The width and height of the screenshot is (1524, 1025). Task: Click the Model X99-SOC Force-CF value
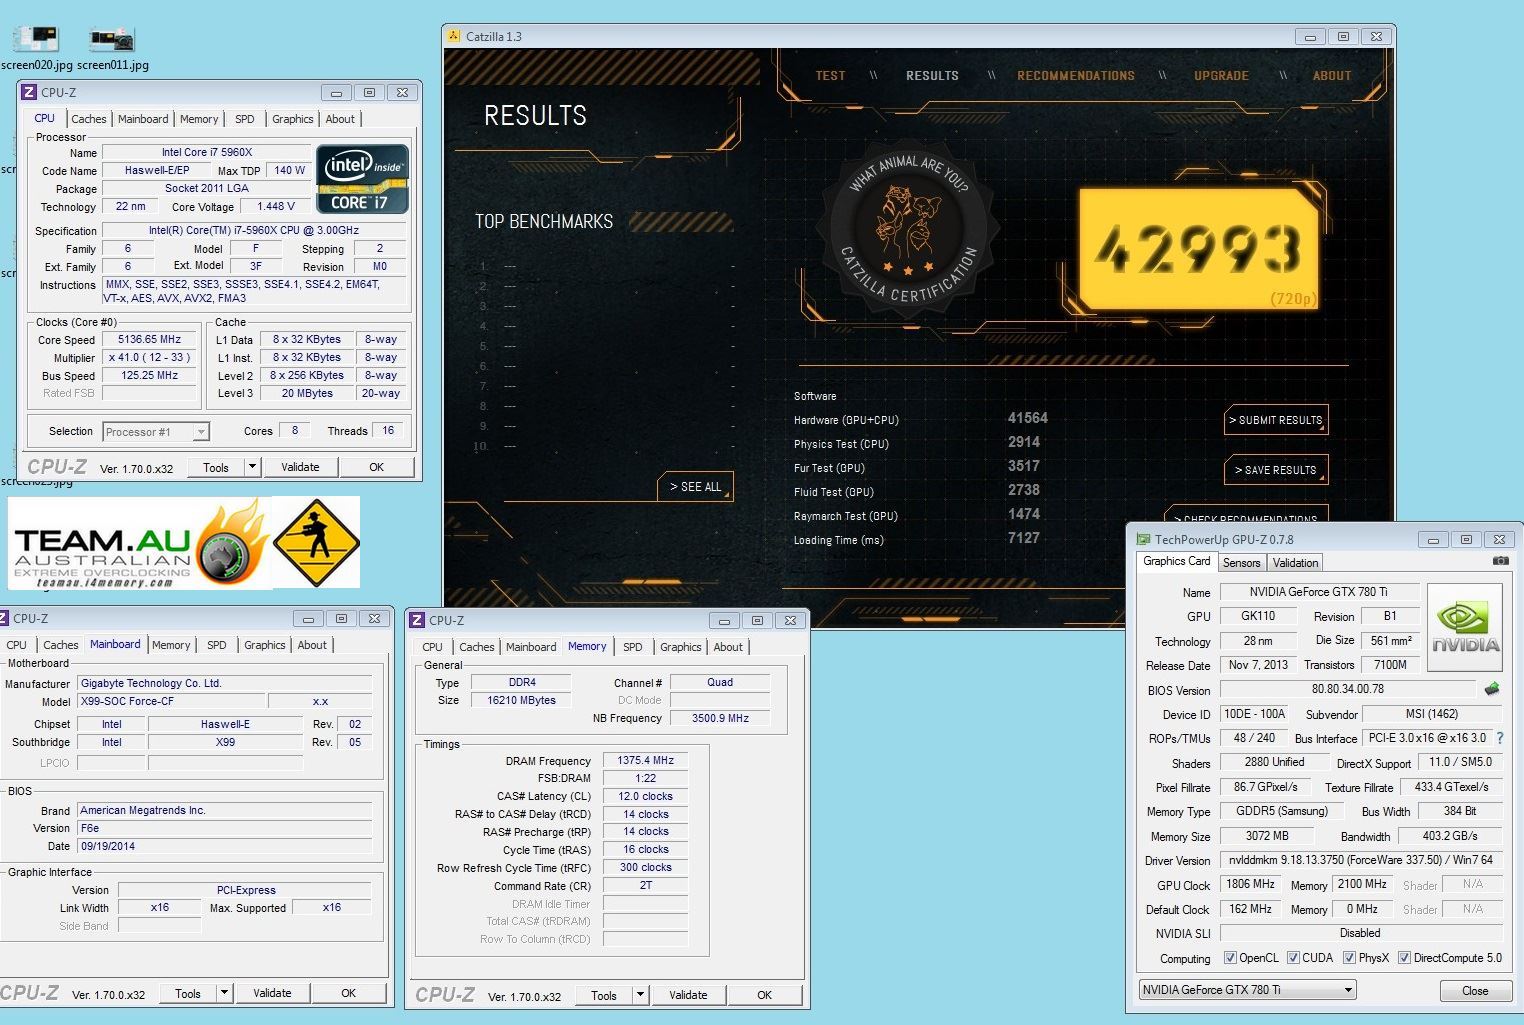(172, 701)
